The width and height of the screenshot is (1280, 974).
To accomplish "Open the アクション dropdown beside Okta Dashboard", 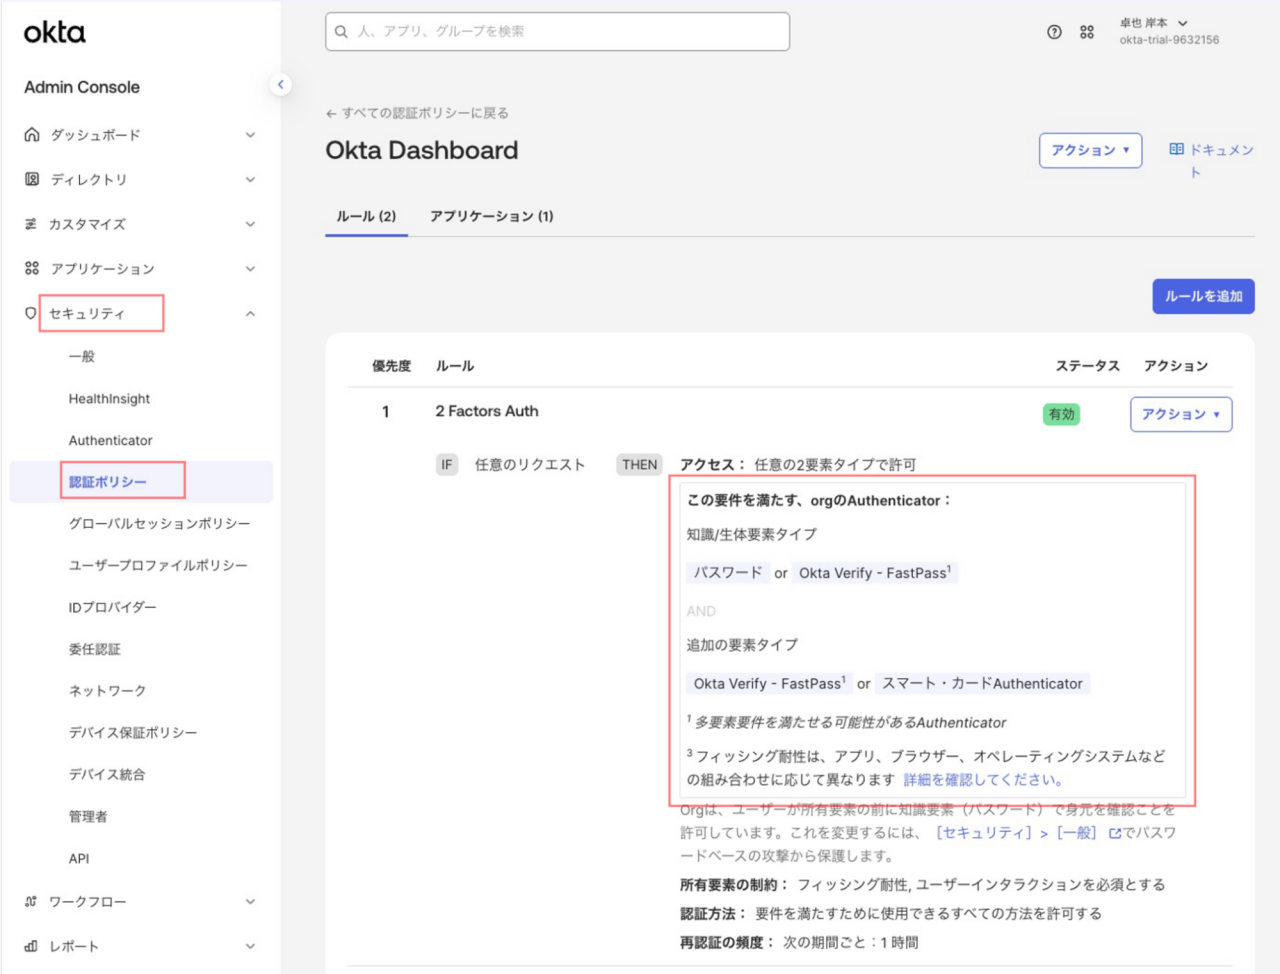I will [x=1090, y=150].
